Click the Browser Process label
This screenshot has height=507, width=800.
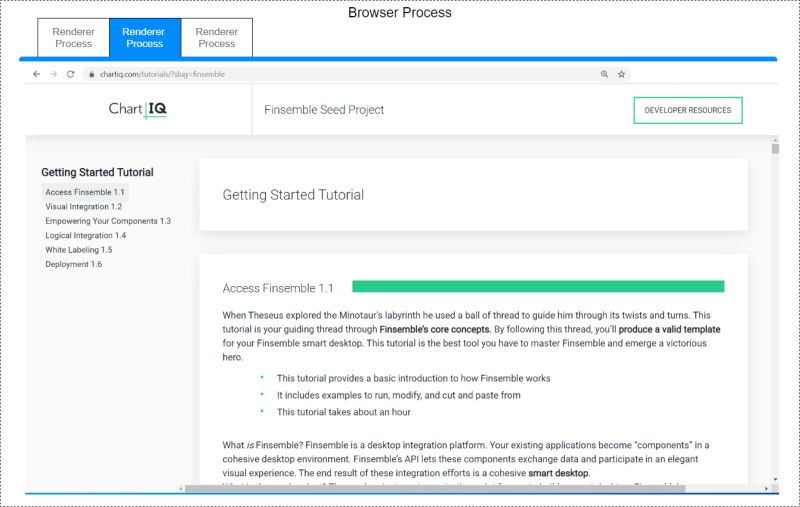coord(399,13)
